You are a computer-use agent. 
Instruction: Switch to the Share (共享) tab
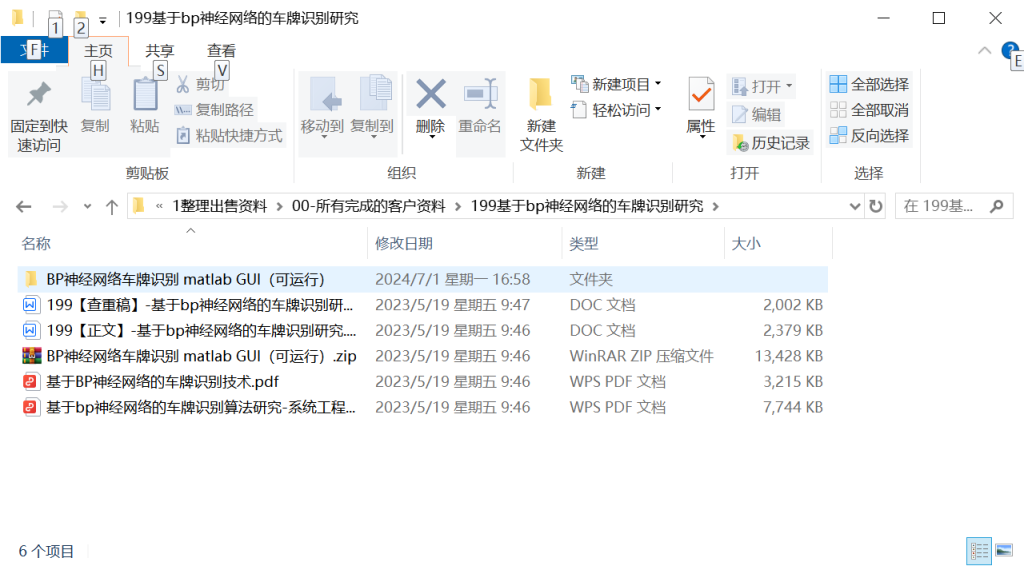159,50
